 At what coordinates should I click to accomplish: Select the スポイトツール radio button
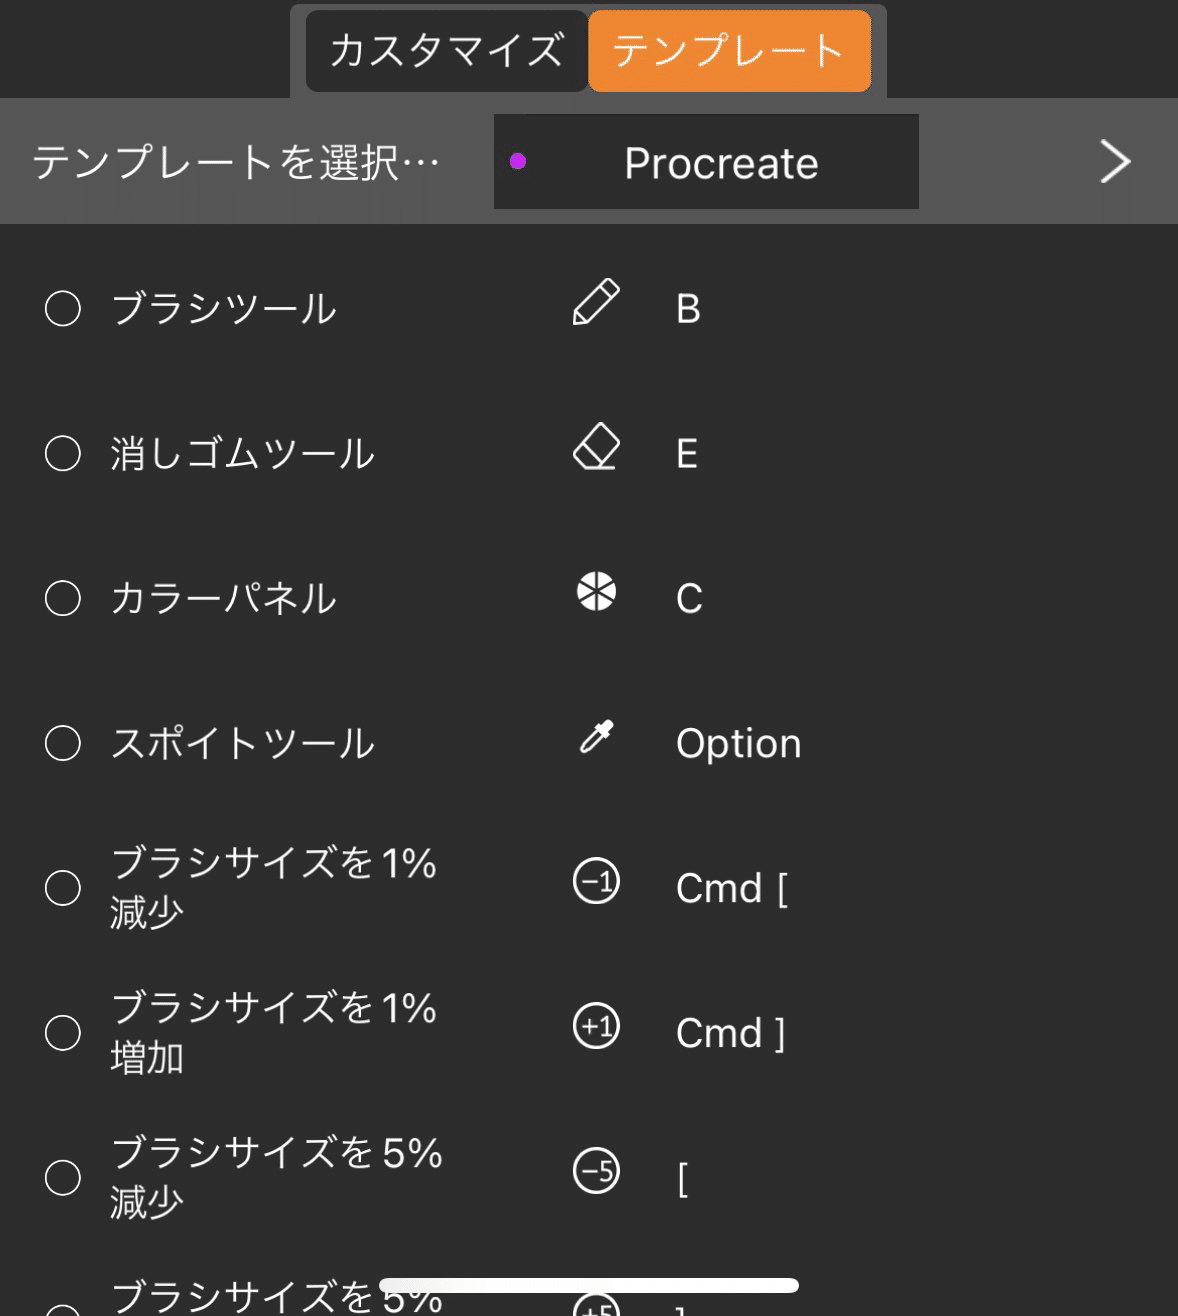pyautogui.click(x=63, y=743)
